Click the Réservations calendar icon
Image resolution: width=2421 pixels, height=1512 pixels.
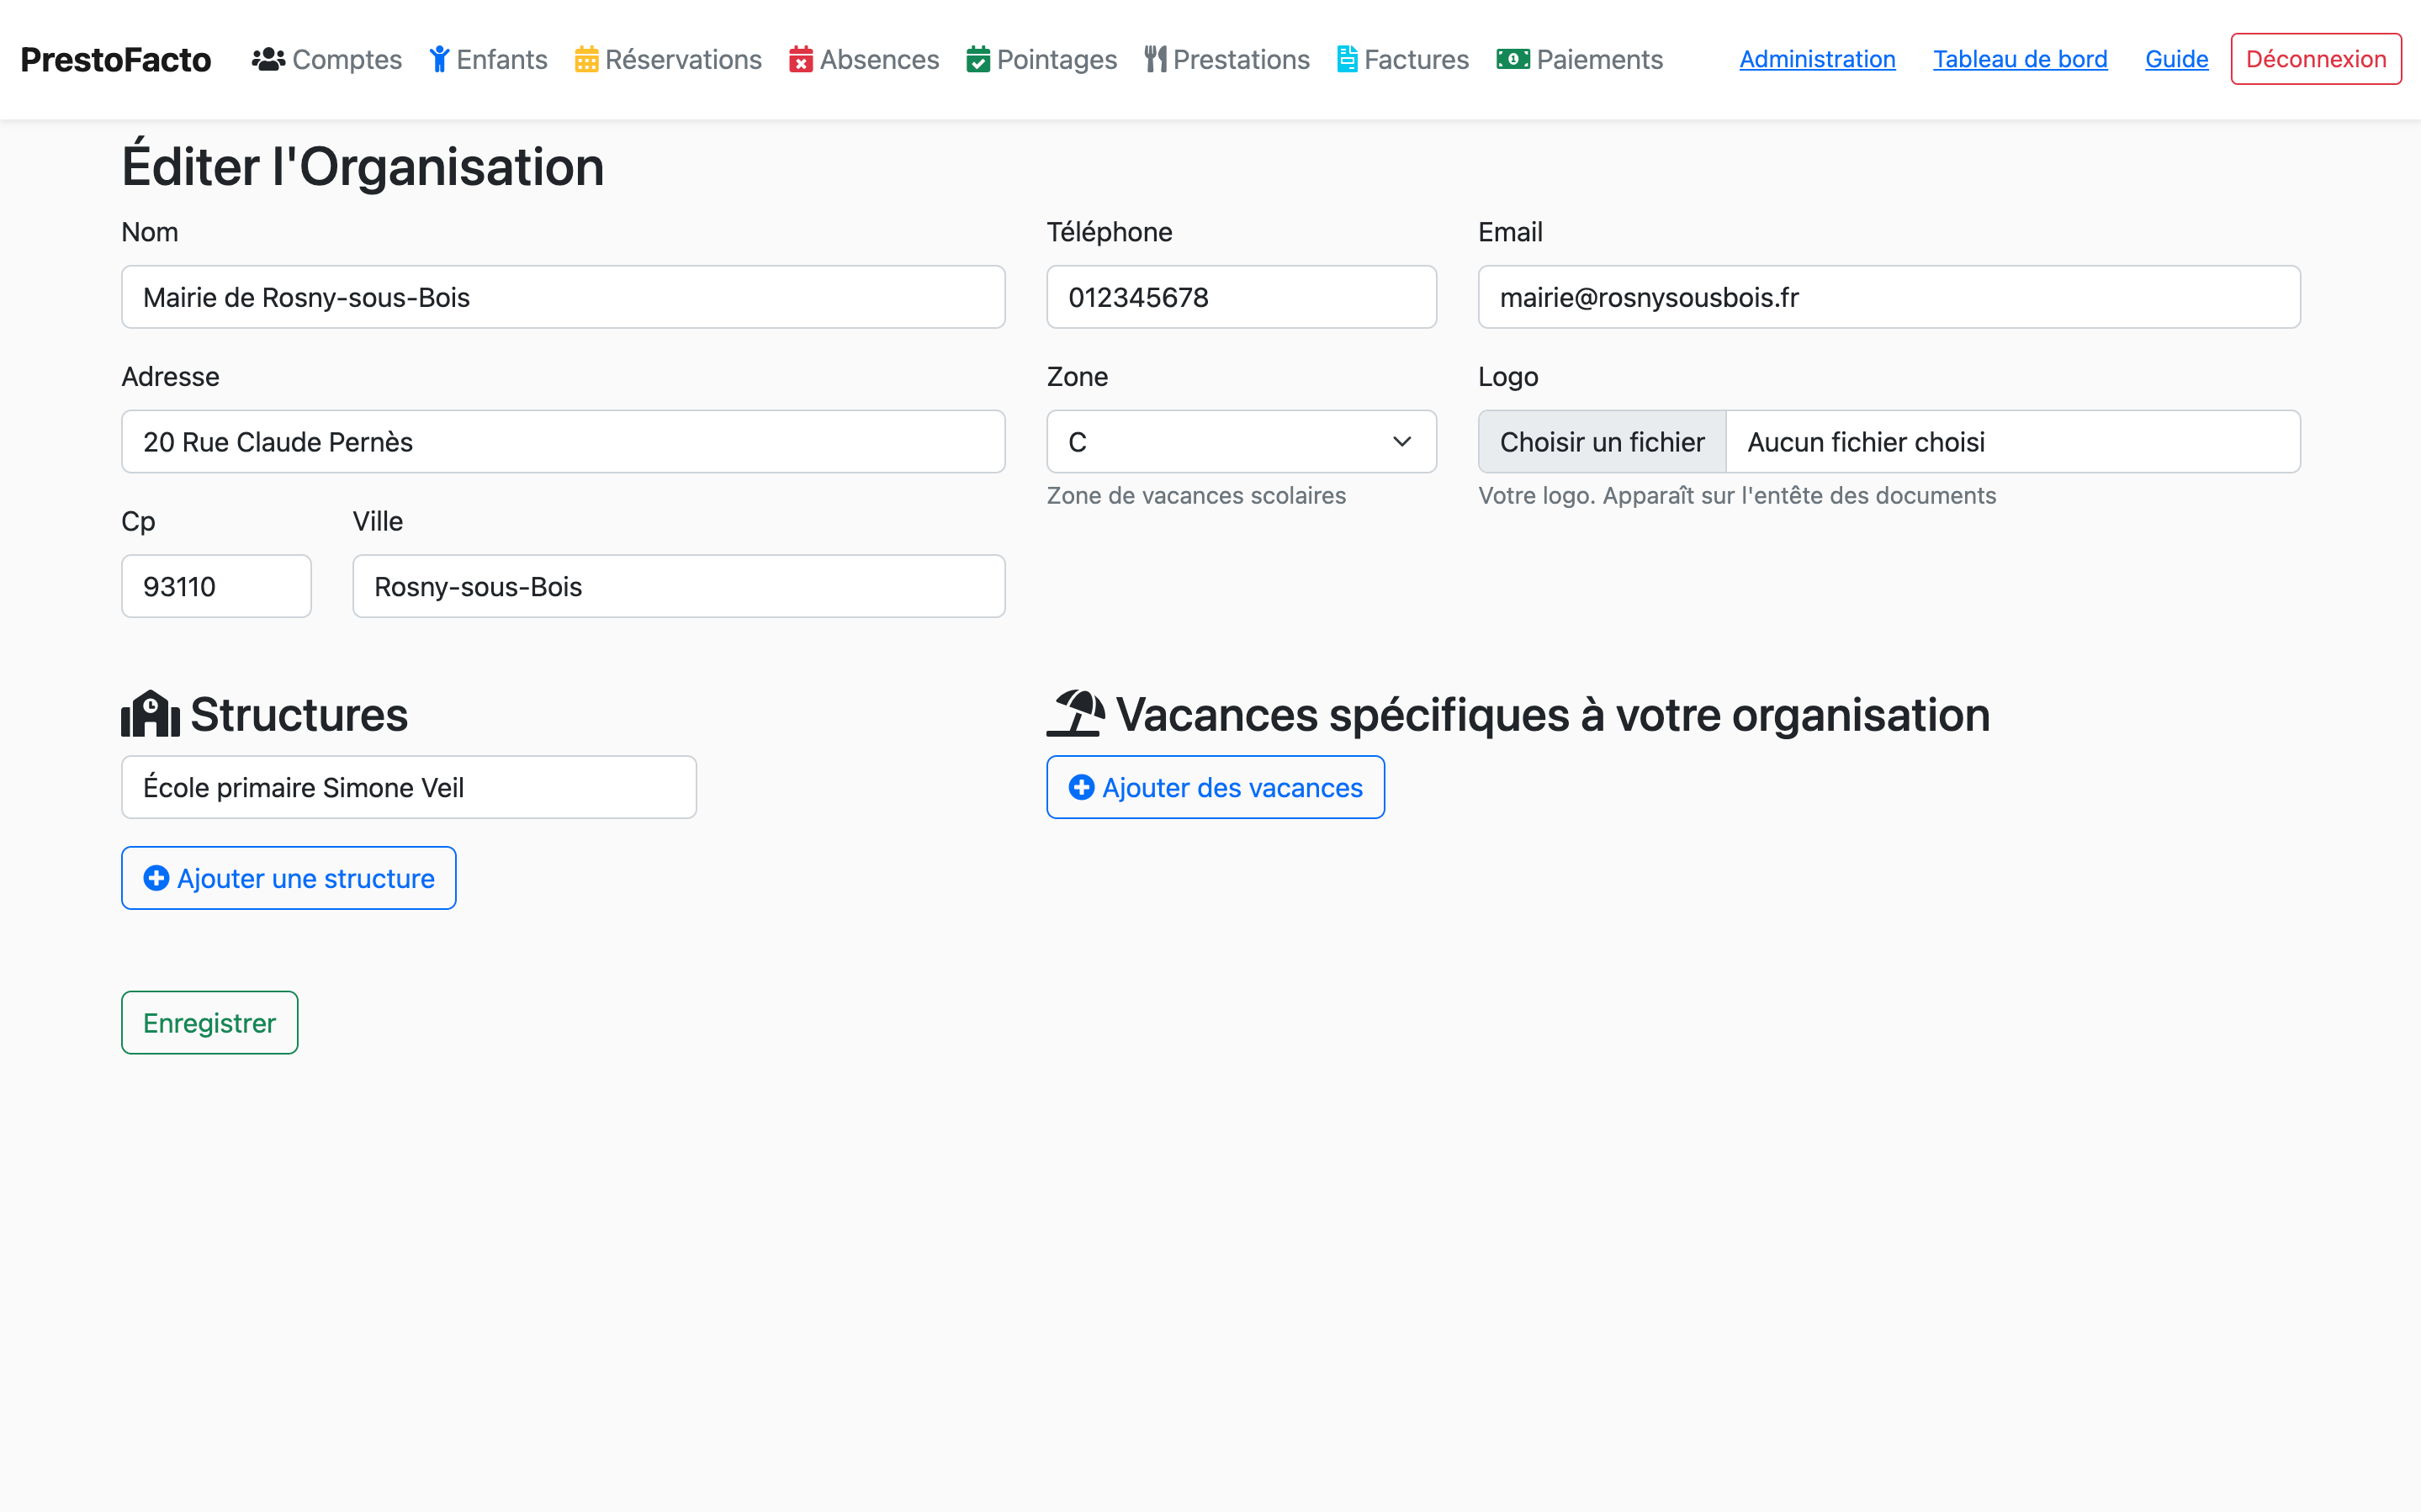click(x=586, y=60)
